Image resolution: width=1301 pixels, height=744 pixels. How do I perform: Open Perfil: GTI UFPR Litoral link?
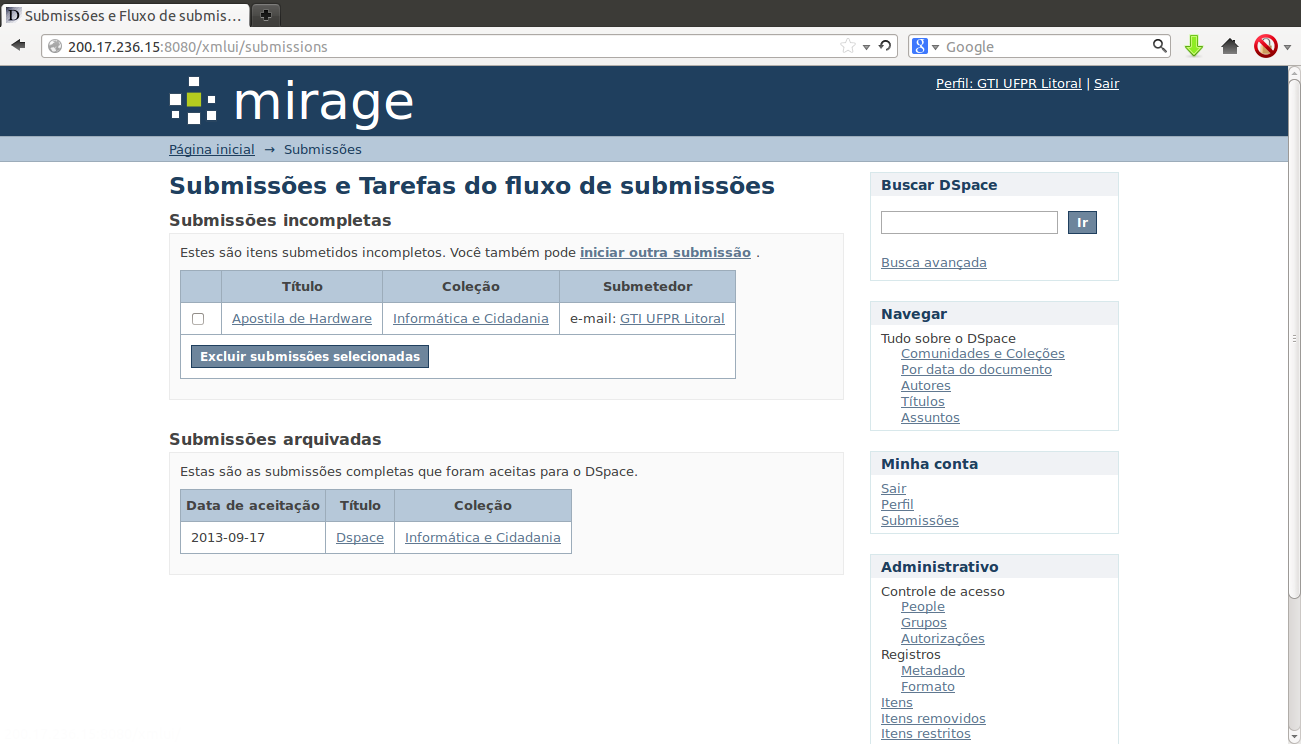1008,84
